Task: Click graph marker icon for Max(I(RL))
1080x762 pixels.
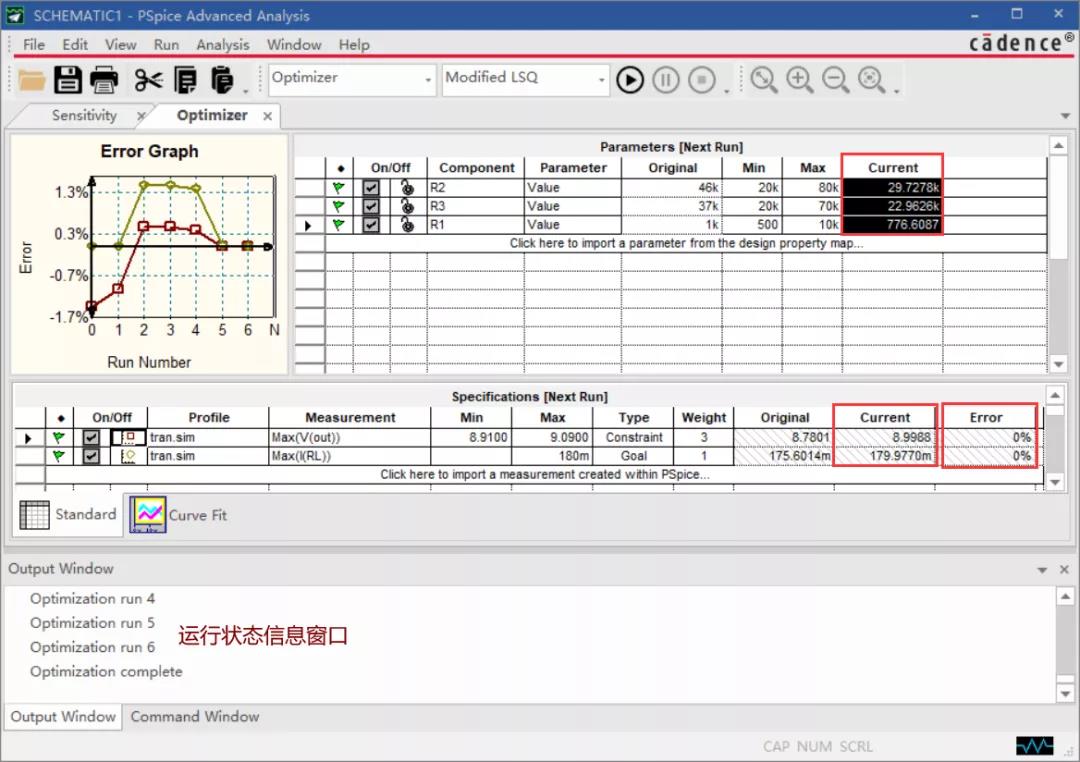Action: (x=129, y=456)
